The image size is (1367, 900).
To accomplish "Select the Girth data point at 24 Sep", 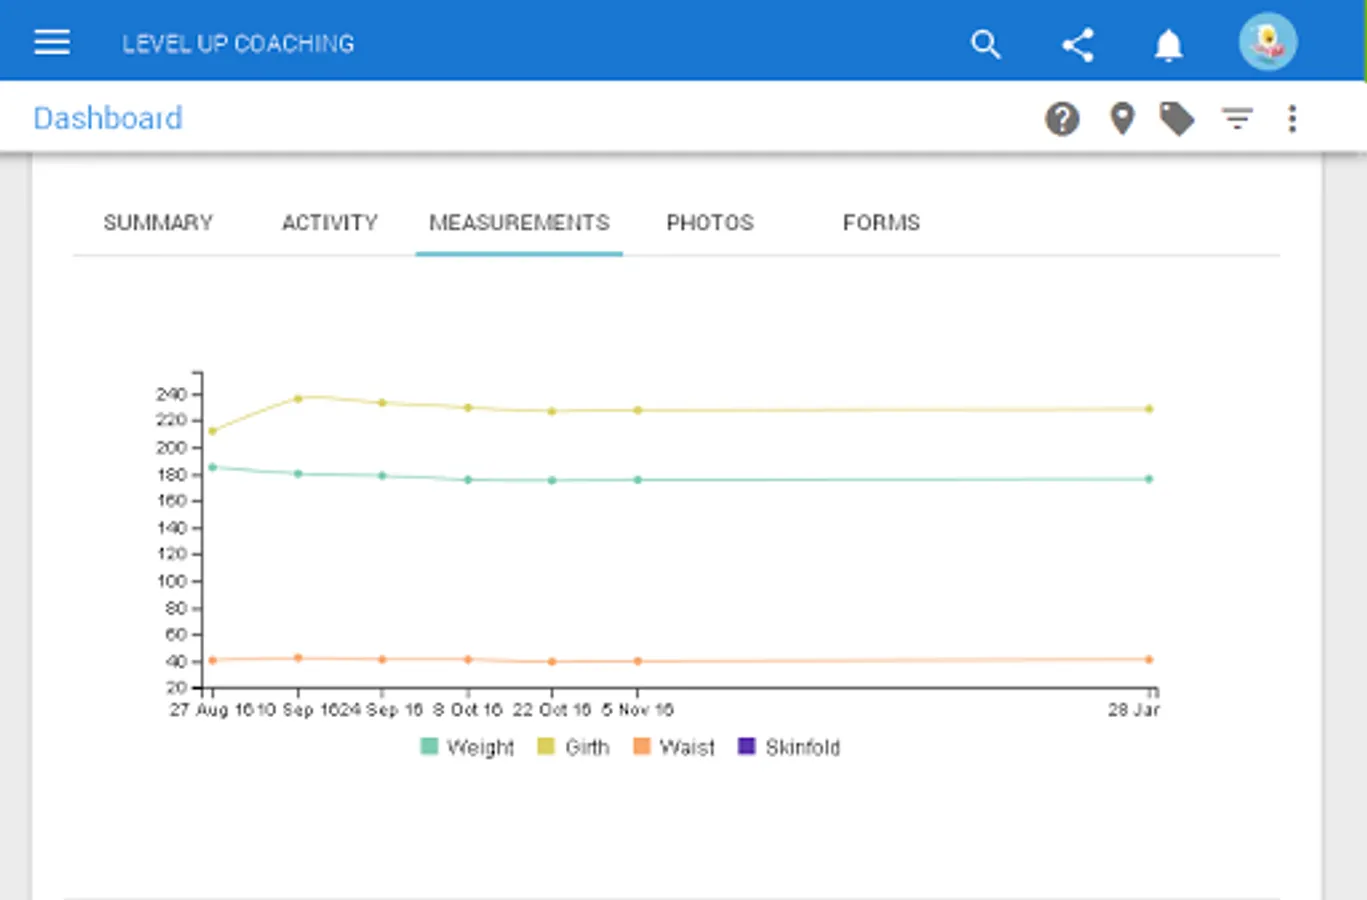I will point(382,403).
